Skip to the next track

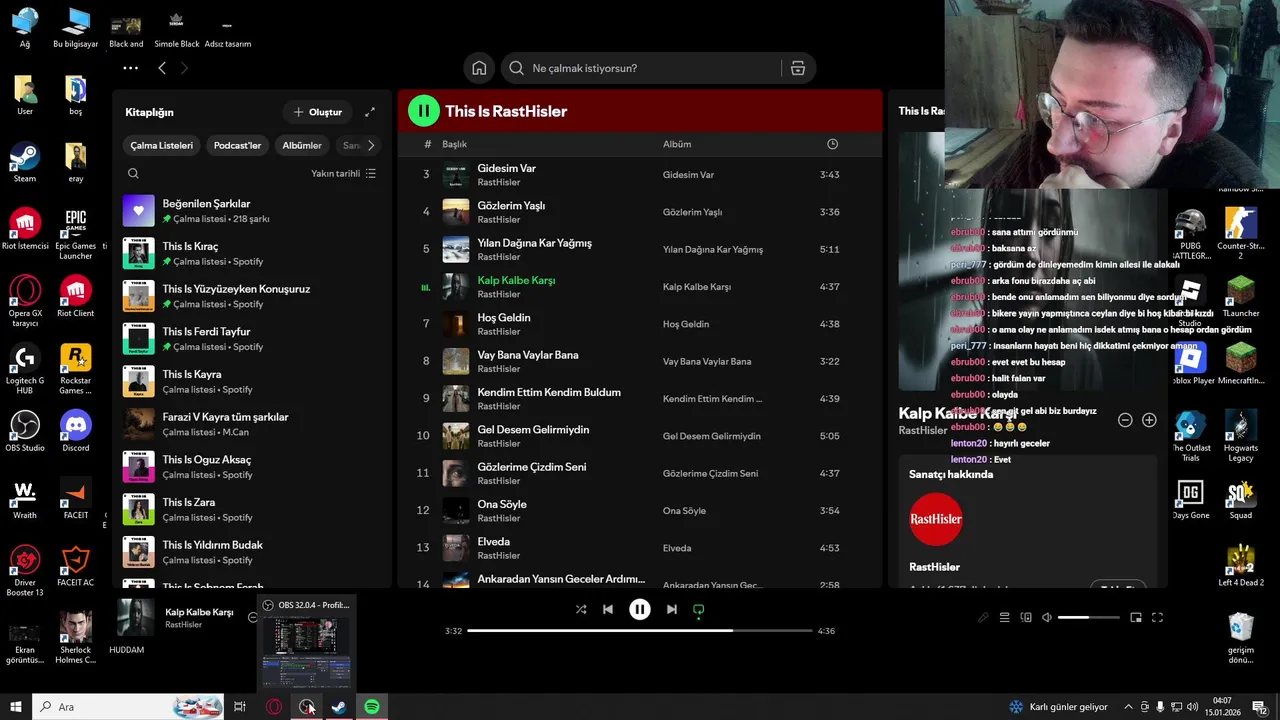672,609
